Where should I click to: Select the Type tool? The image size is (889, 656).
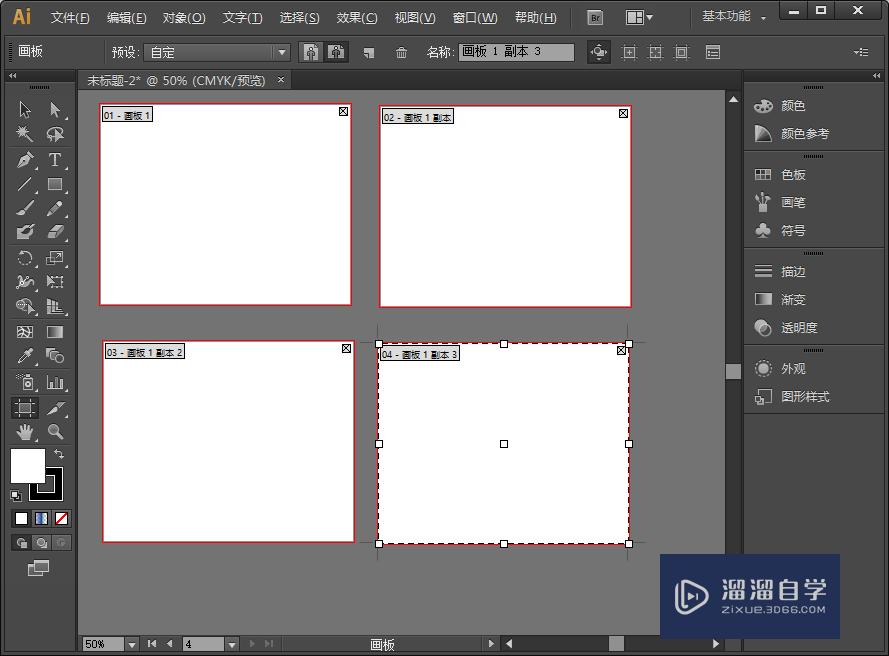55,159
